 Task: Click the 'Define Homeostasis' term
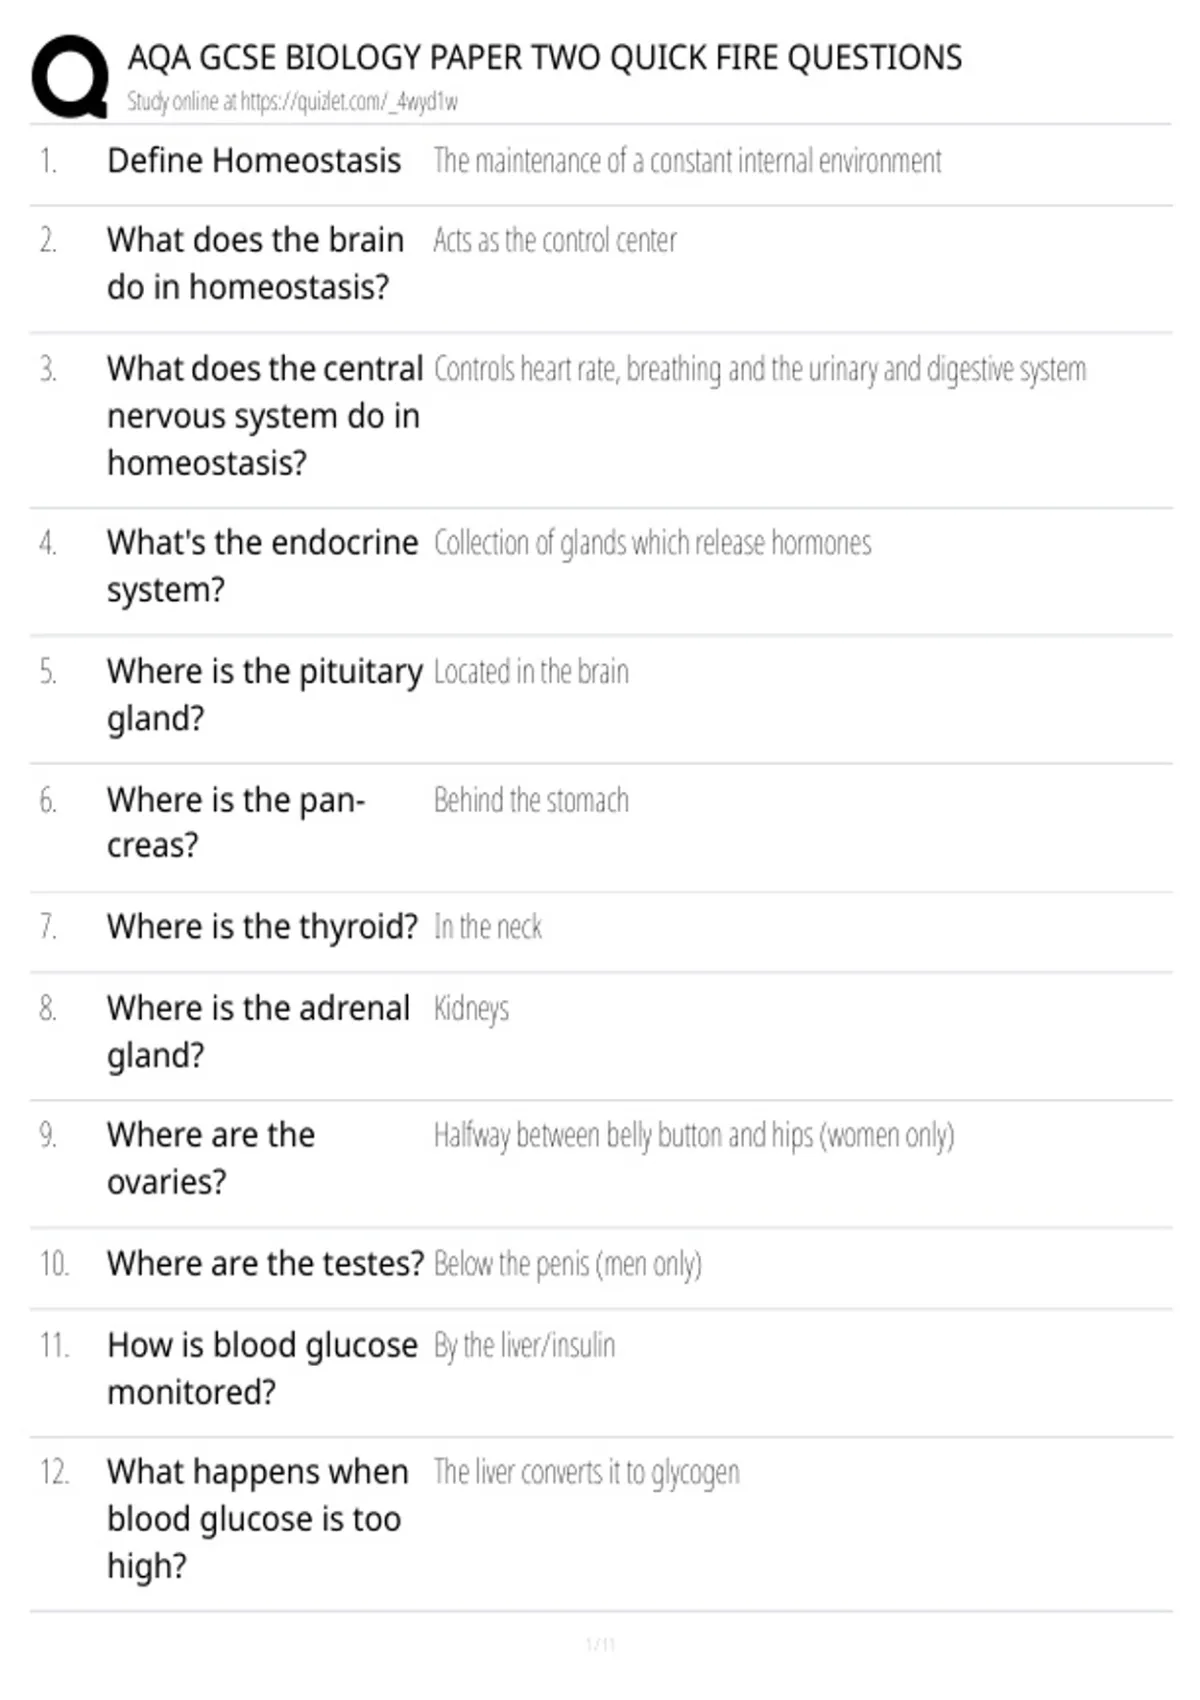[254, 160]
